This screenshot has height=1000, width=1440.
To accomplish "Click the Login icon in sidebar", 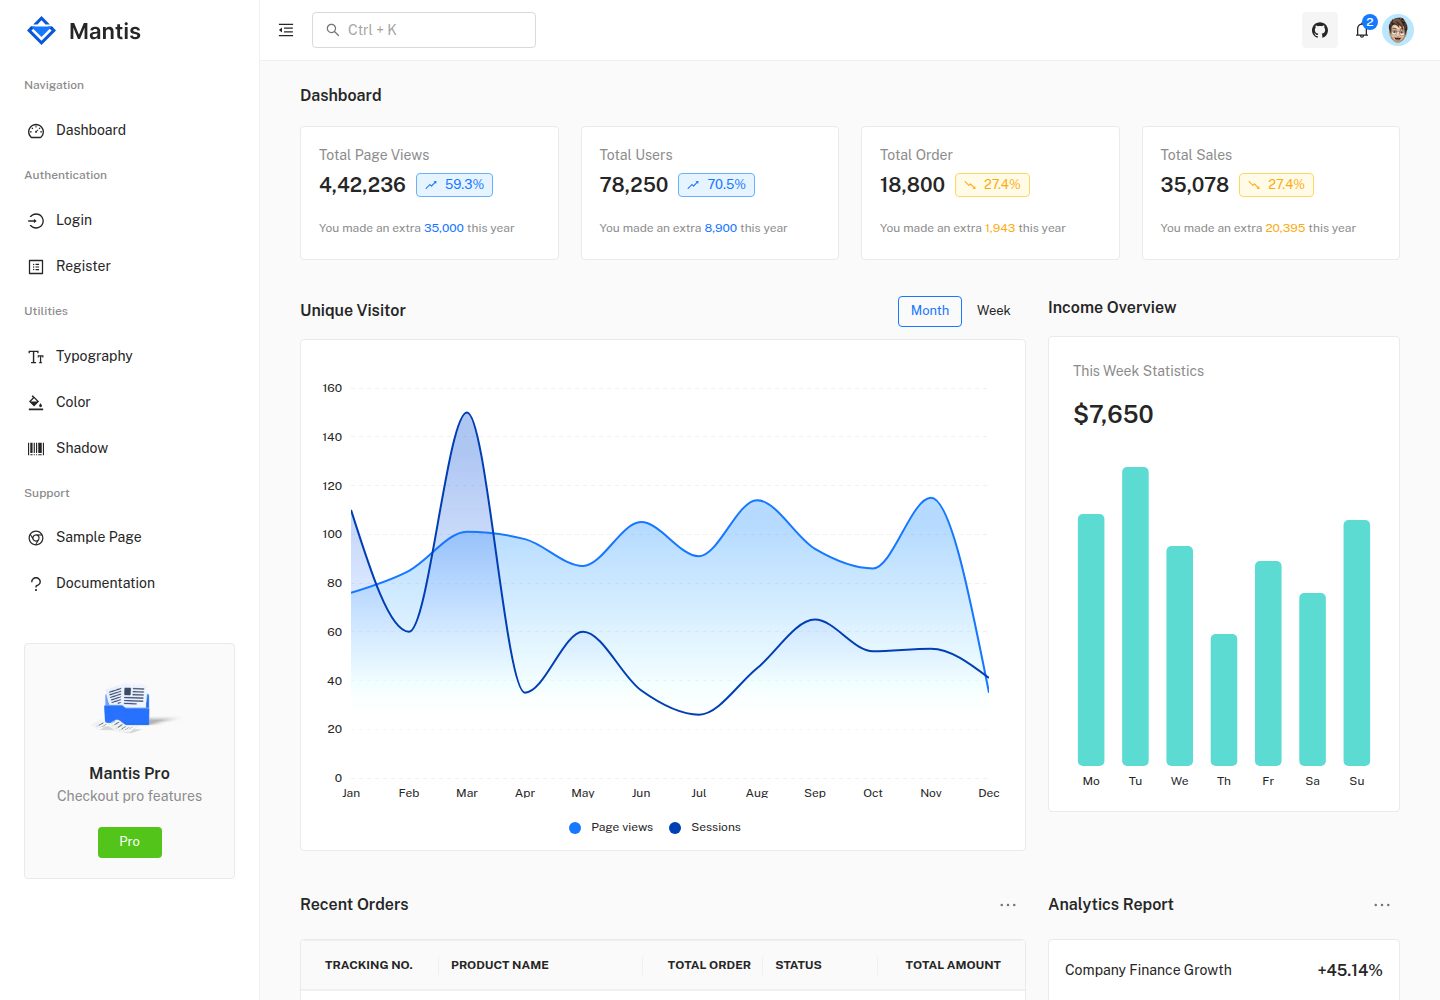I will (36, 221).
